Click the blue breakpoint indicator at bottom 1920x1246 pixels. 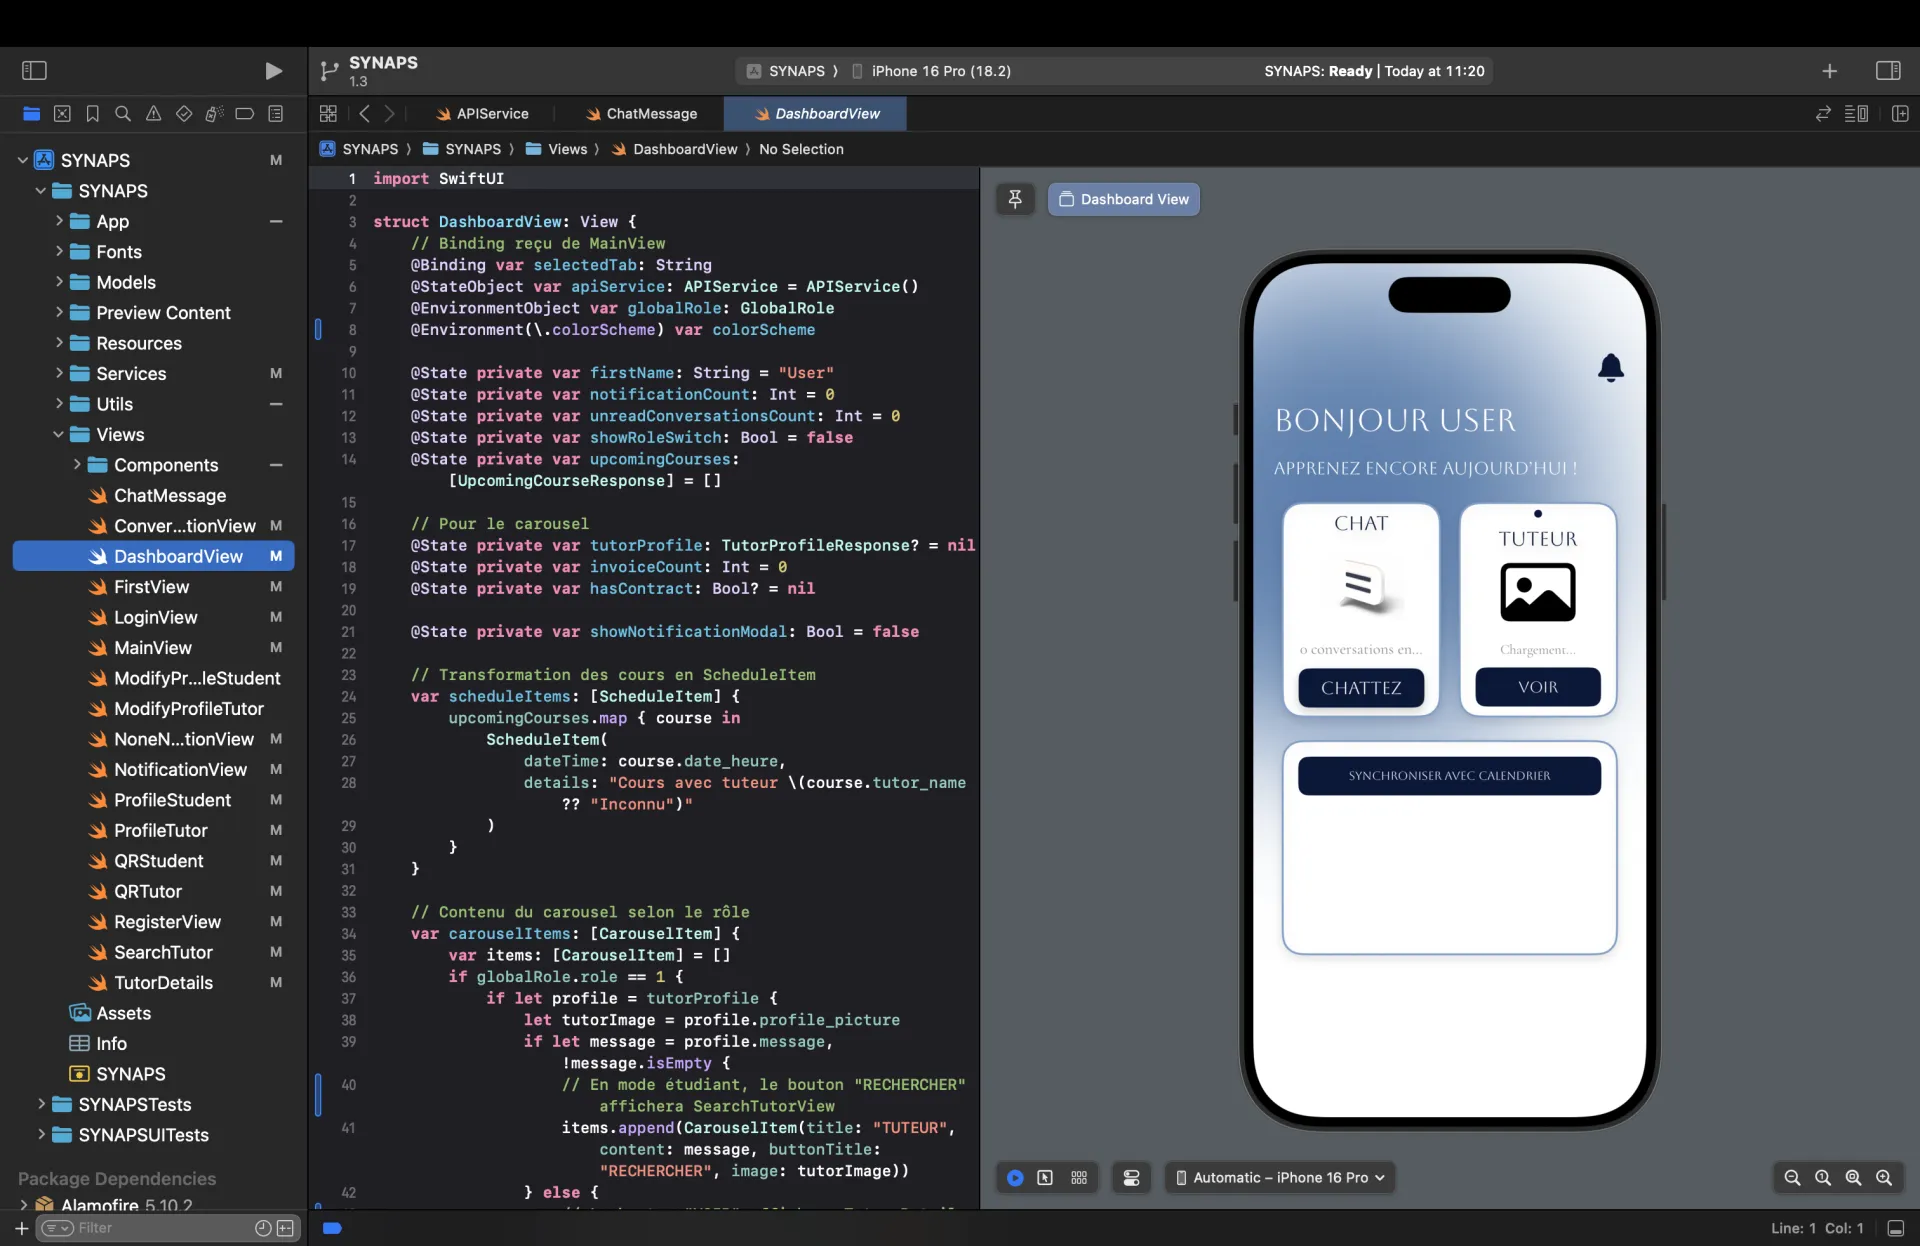click(332, 1228)
